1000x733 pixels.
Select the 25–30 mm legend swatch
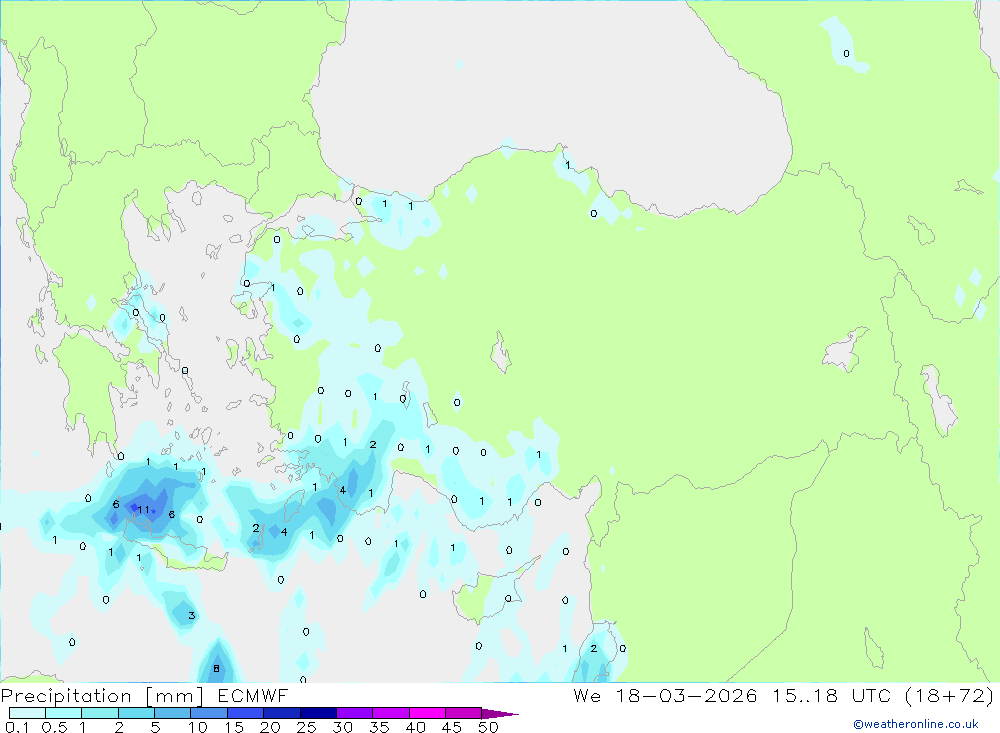pos(318,713)
